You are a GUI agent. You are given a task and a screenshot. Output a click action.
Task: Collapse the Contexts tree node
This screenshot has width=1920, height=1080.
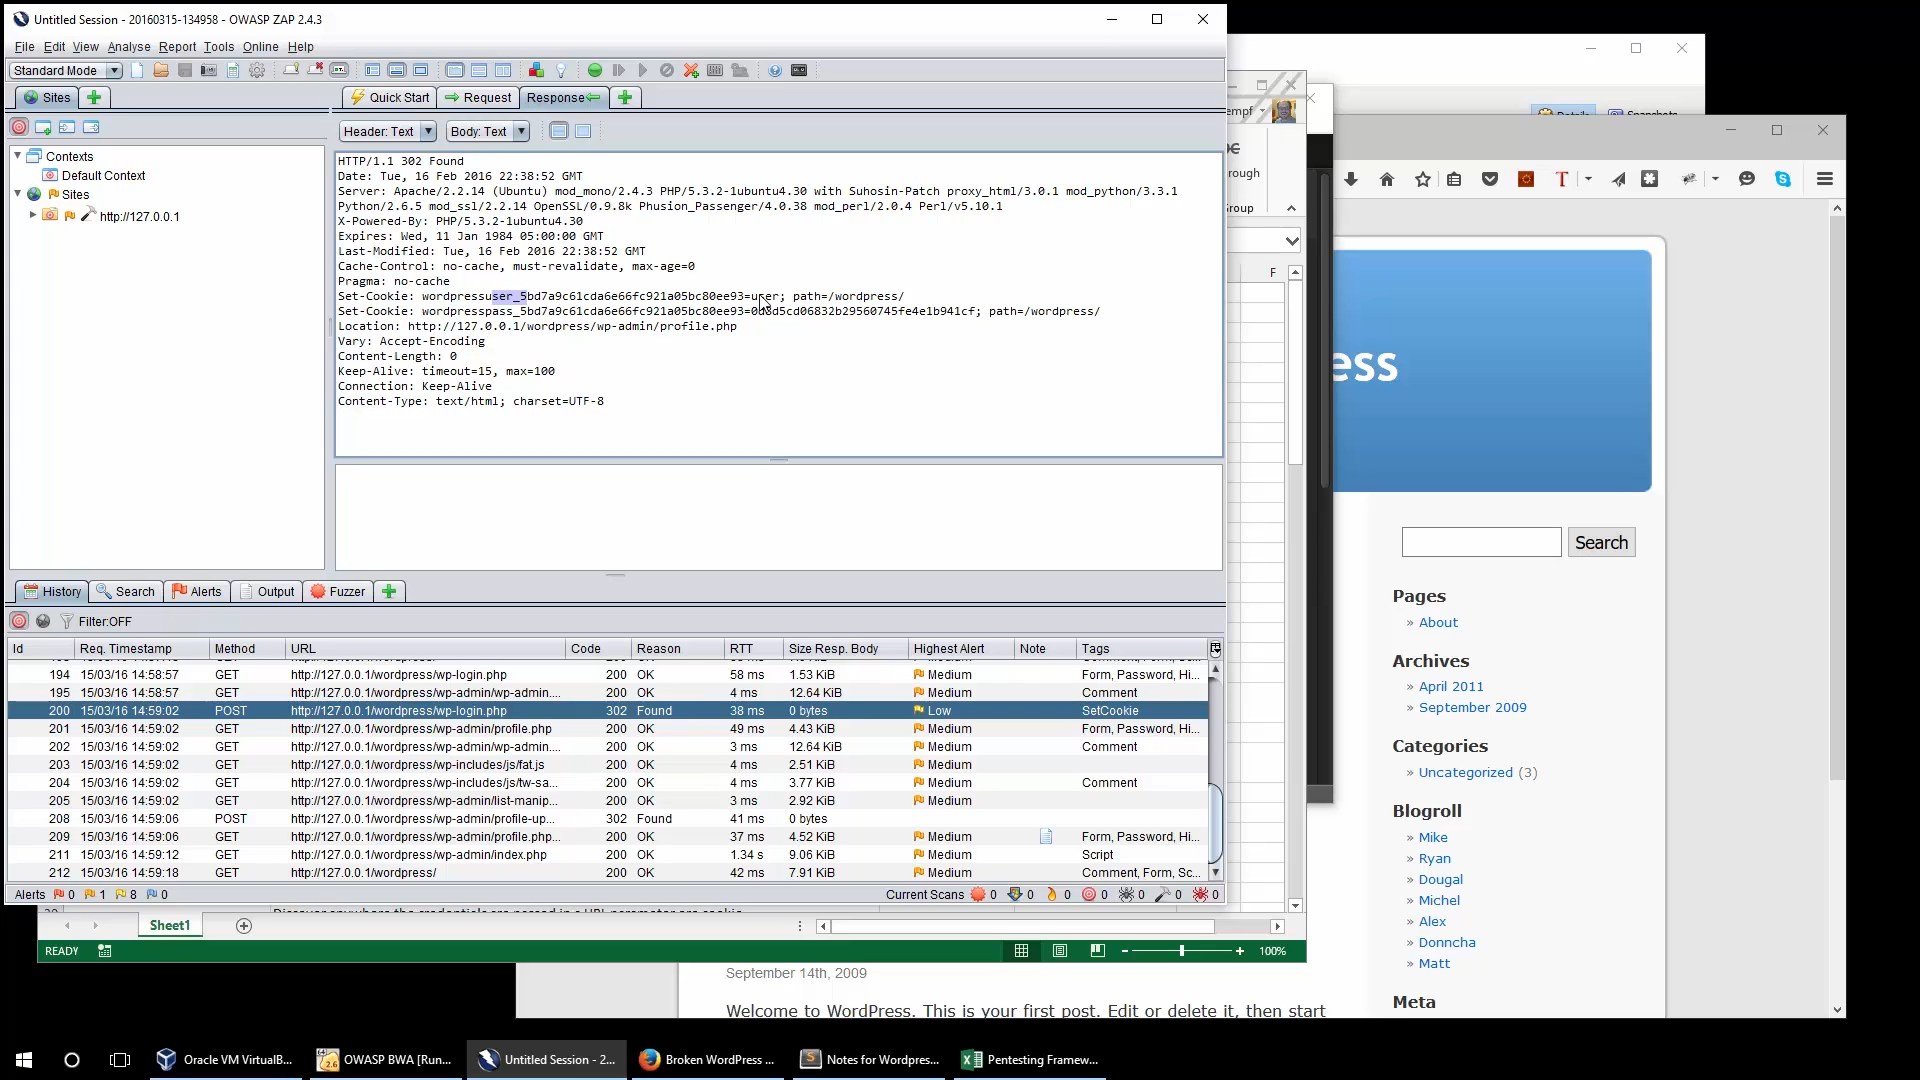point(17,156)
